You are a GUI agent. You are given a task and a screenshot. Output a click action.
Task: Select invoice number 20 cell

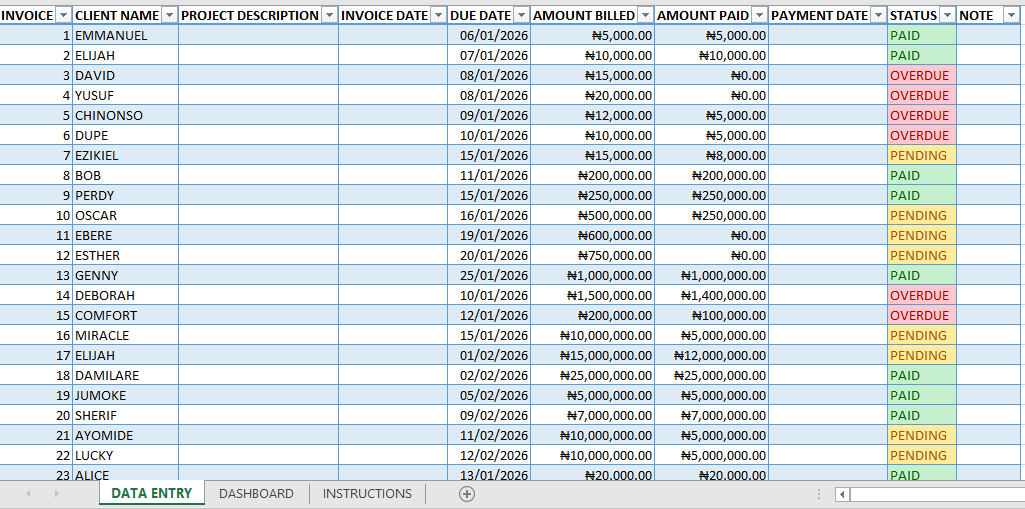pos(36,415)
